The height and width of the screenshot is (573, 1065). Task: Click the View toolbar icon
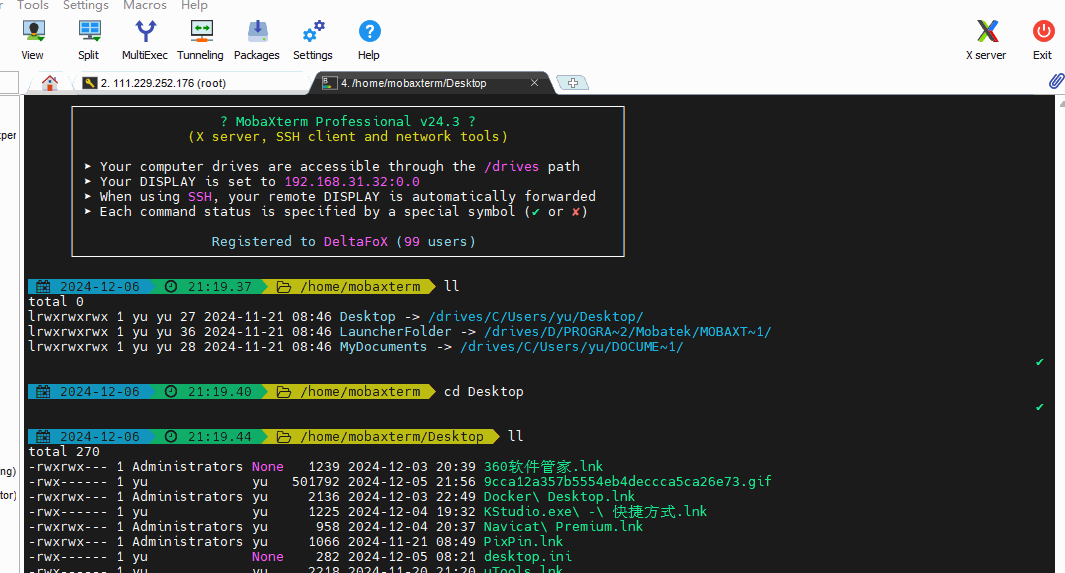(x=32, y=39)
